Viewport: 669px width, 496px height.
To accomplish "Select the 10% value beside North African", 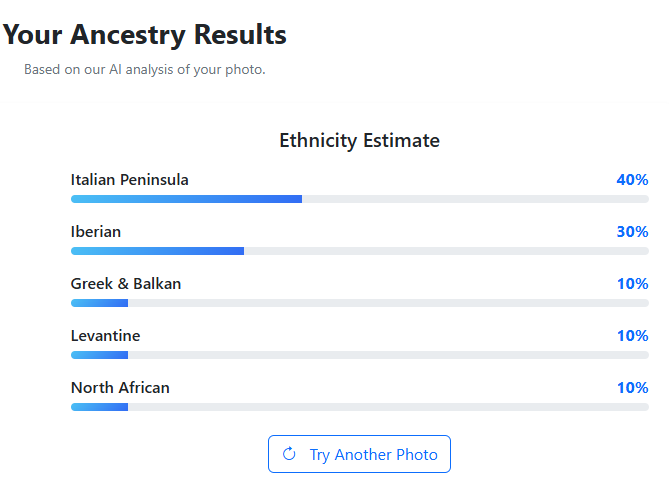I will (632, 388).
